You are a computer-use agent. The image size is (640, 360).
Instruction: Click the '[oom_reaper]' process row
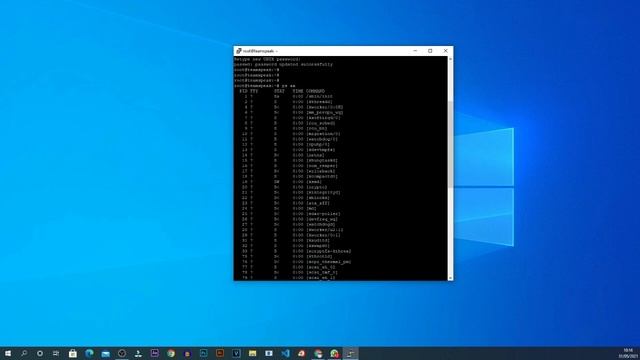pyautogui.click(x=289, y=166)
